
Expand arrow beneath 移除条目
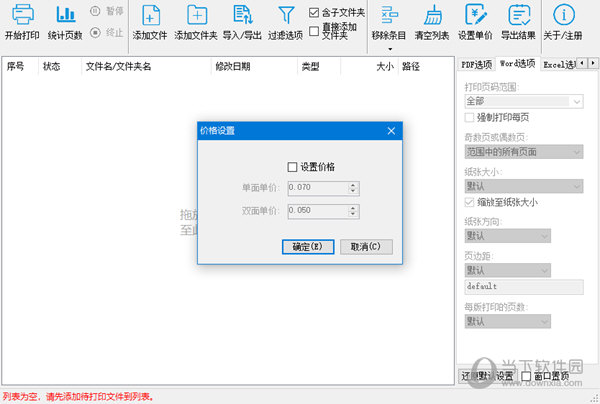tap(390, 49)
